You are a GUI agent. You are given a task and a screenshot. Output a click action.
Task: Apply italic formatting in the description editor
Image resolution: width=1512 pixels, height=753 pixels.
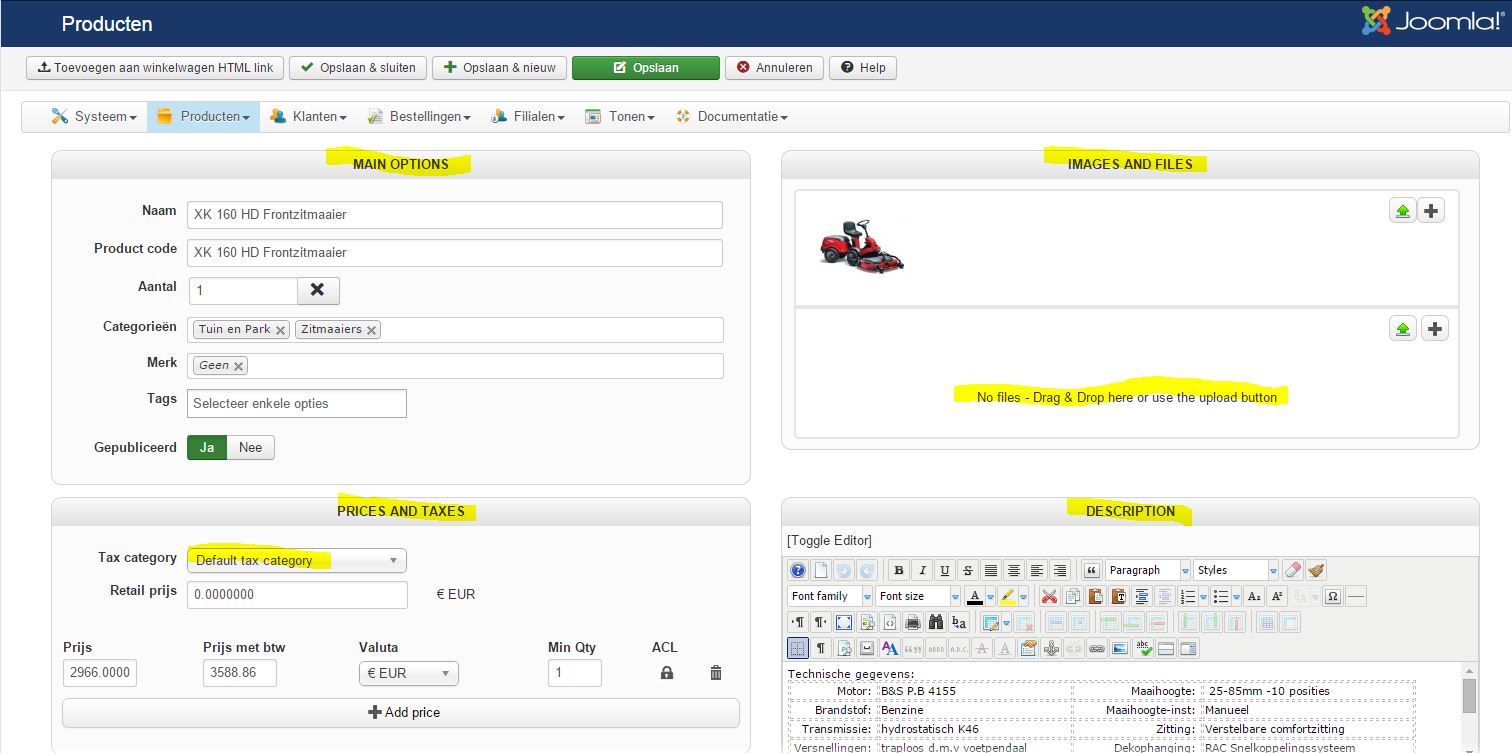pyautogui.click(x=922, y=570)
